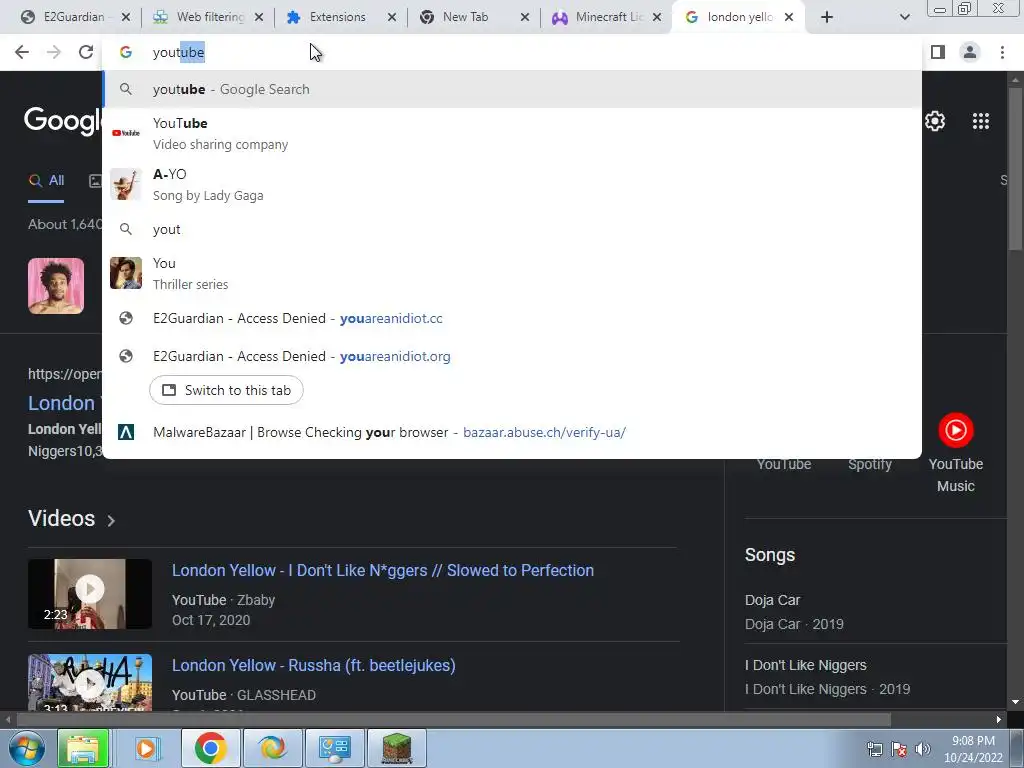Screen dimensions: 1024x768
Task: Click the vertical page scrollbar
Action: pyautogui.click(x=1015, y=170)
